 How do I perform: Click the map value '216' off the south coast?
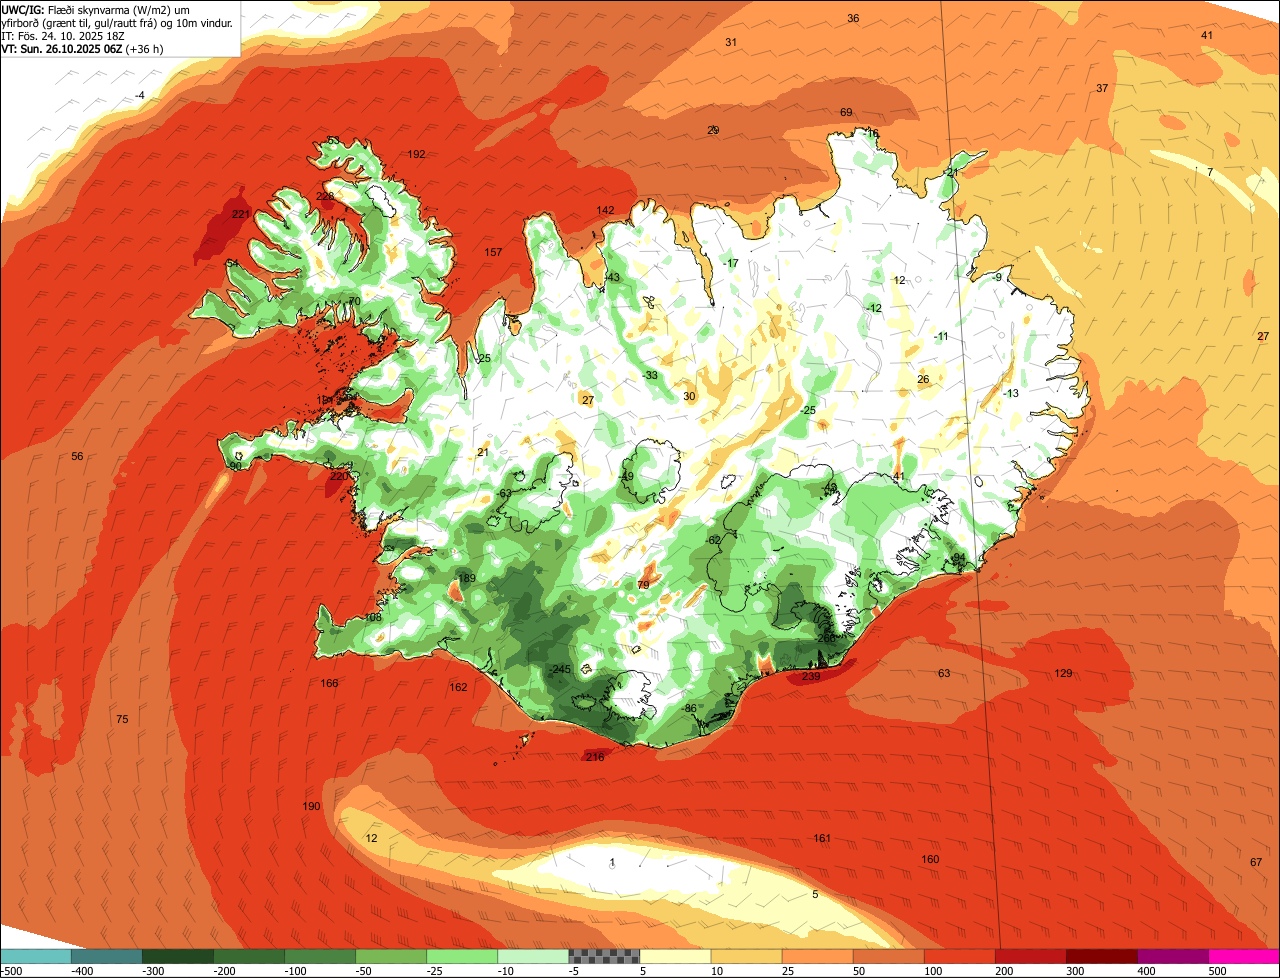pos(595,757)
